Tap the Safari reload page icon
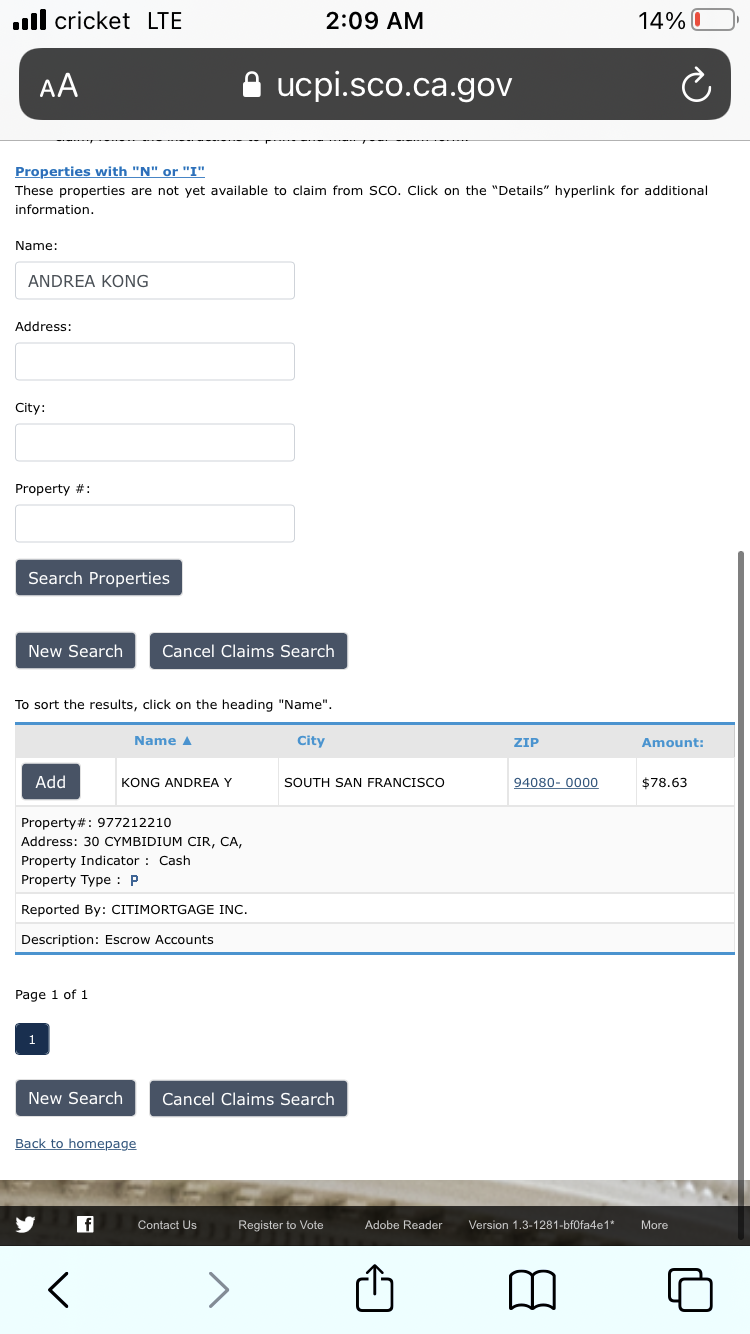 coord(696,86)
